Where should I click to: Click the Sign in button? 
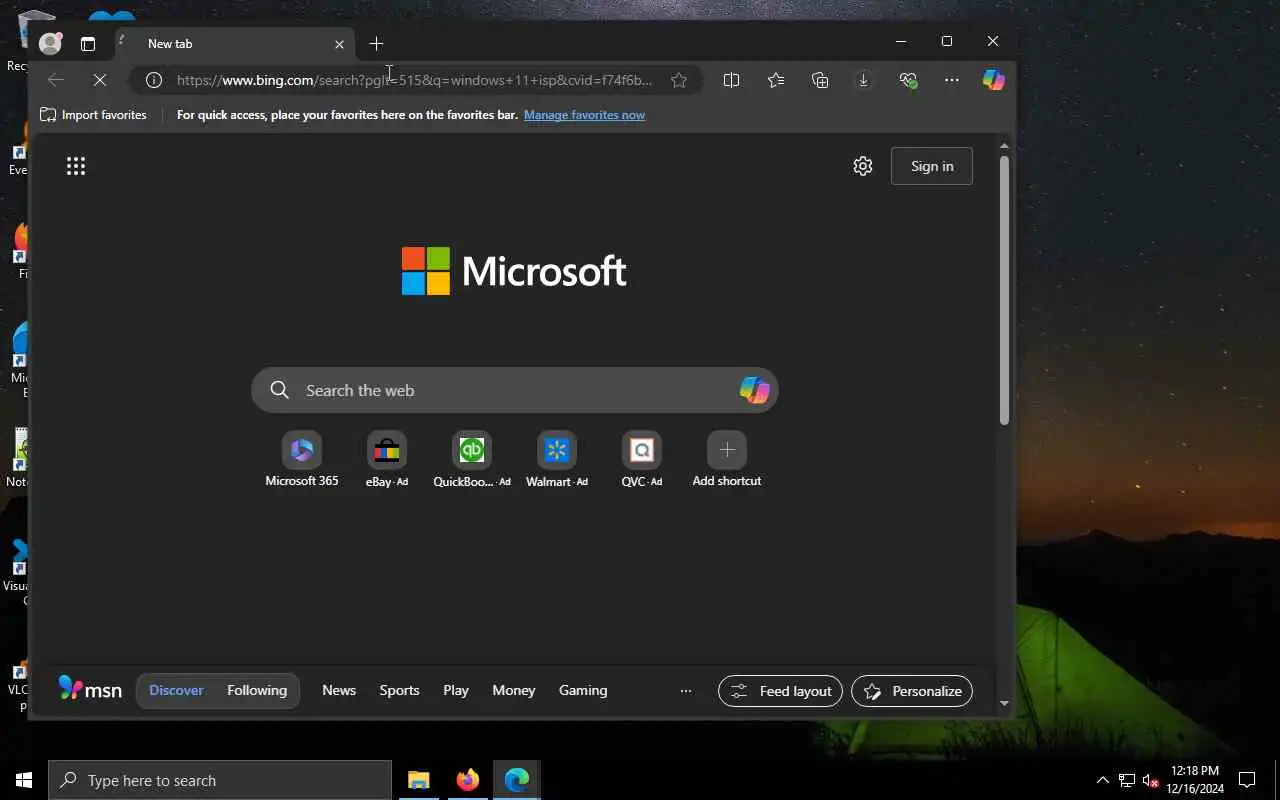932,166
